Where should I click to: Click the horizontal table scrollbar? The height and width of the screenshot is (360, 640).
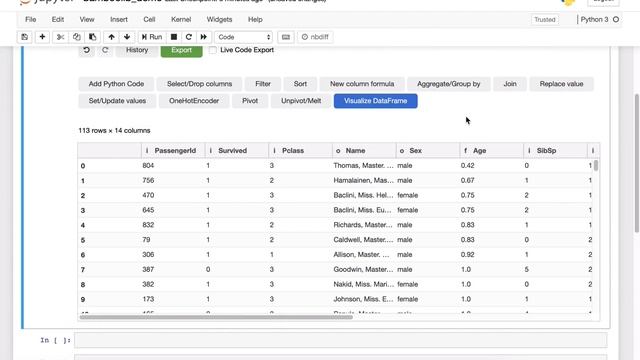pyautogui.click(x=216, y=317)
